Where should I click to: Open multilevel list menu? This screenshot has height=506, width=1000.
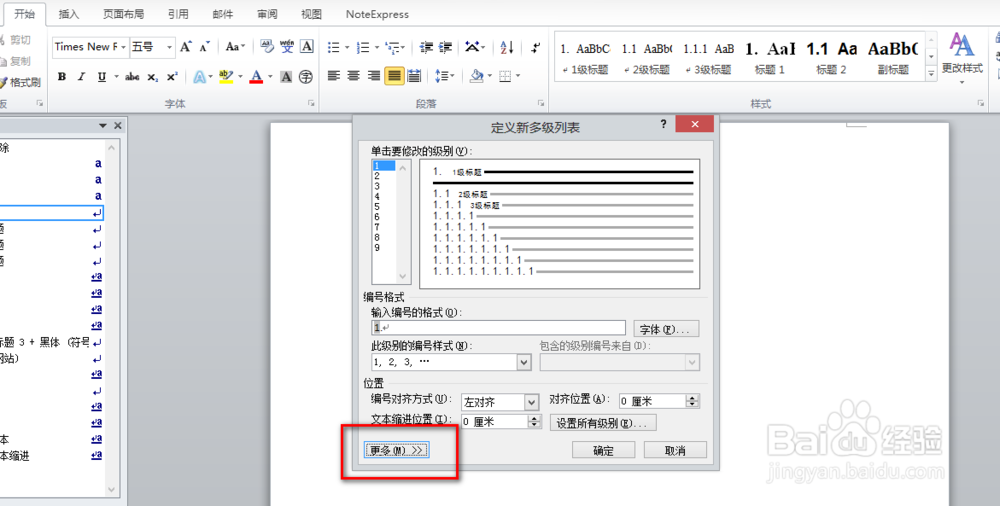pos(393,47)
